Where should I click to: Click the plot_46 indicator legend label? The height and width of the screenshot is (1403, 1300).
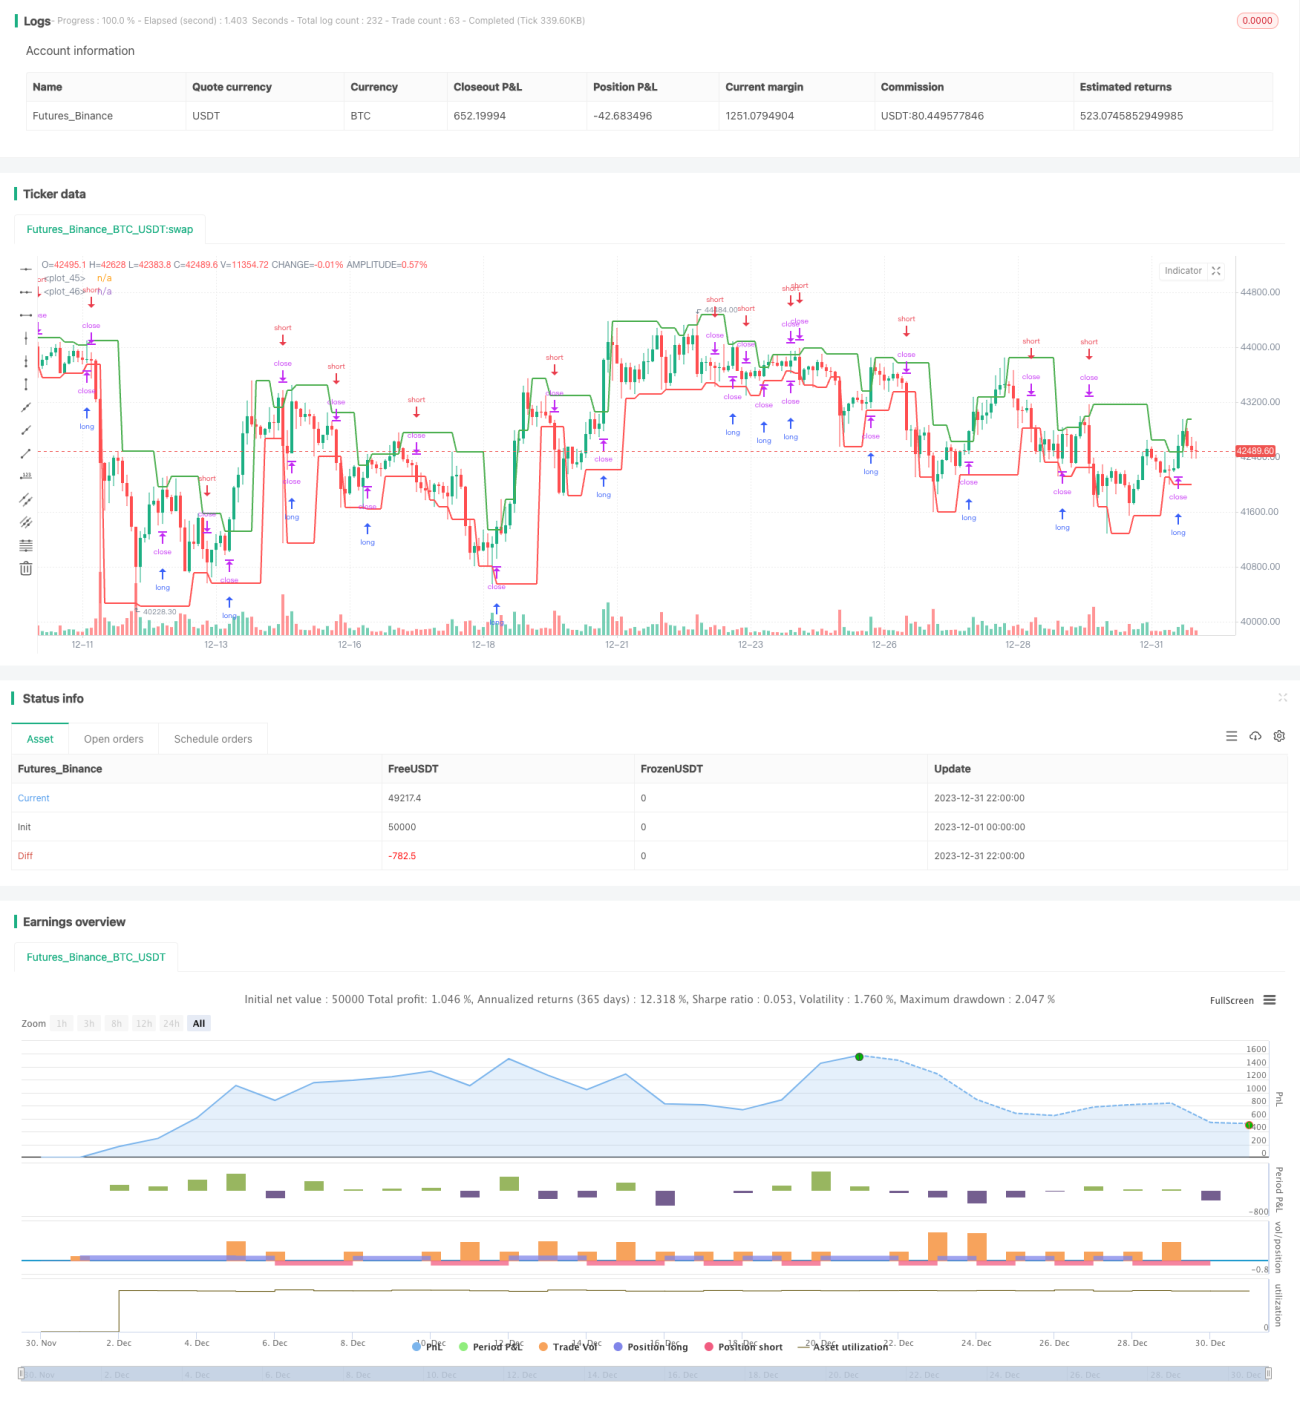pos(65,292)
